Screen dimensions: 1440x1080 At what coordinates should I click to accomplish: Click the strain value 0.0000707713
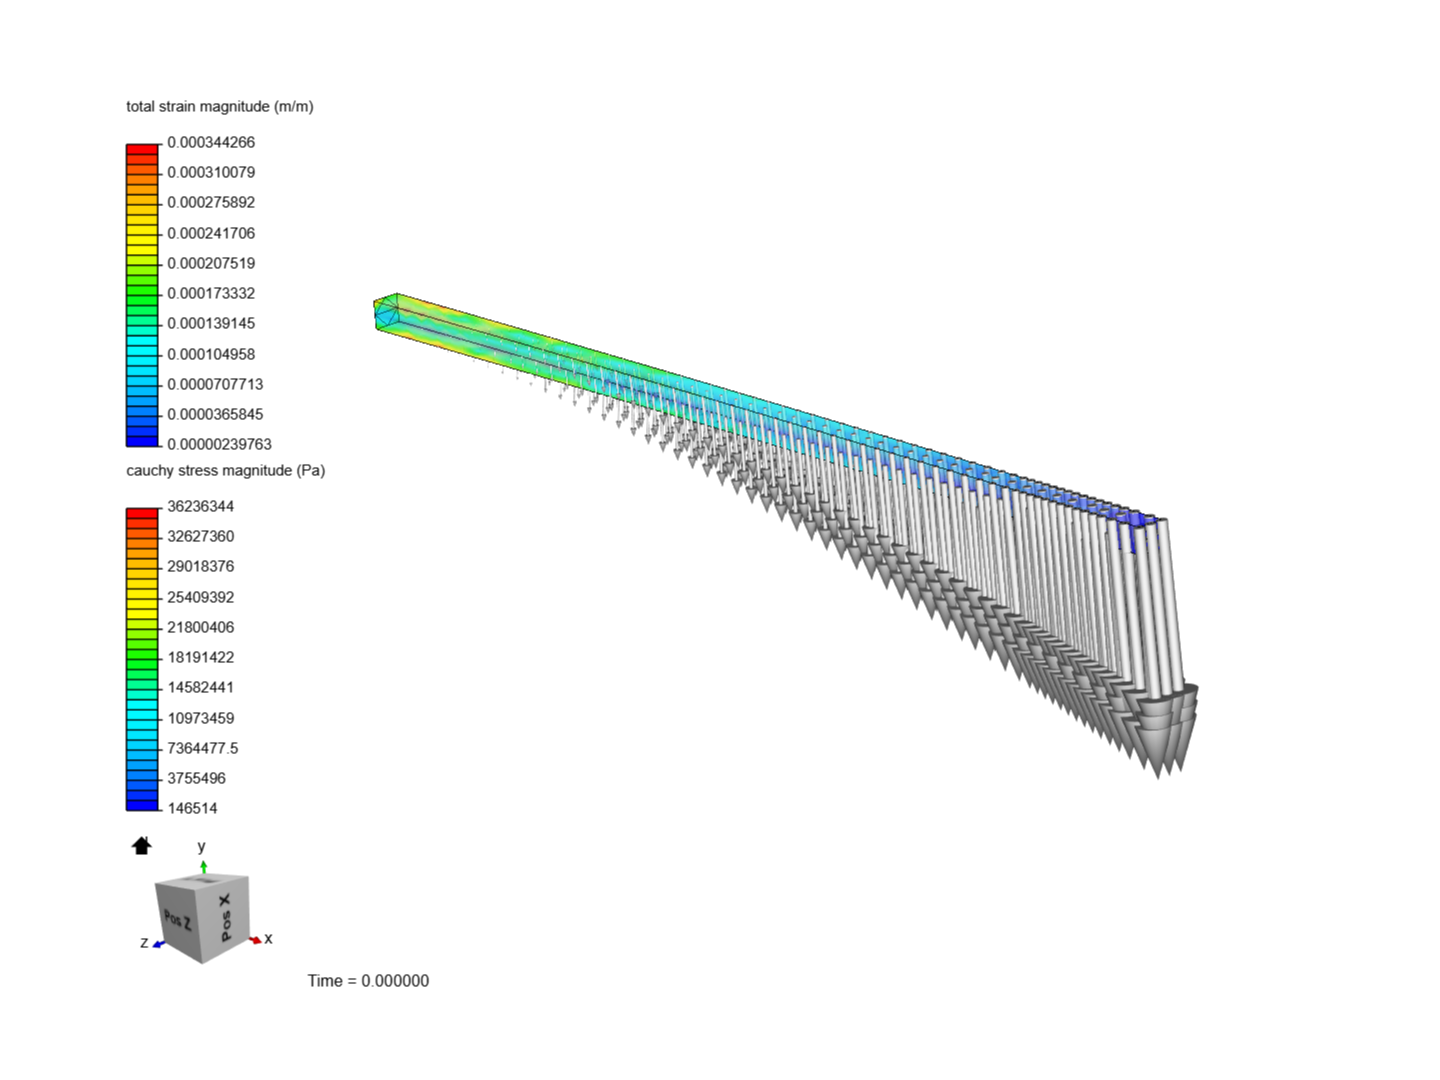(x=215, y=384)
